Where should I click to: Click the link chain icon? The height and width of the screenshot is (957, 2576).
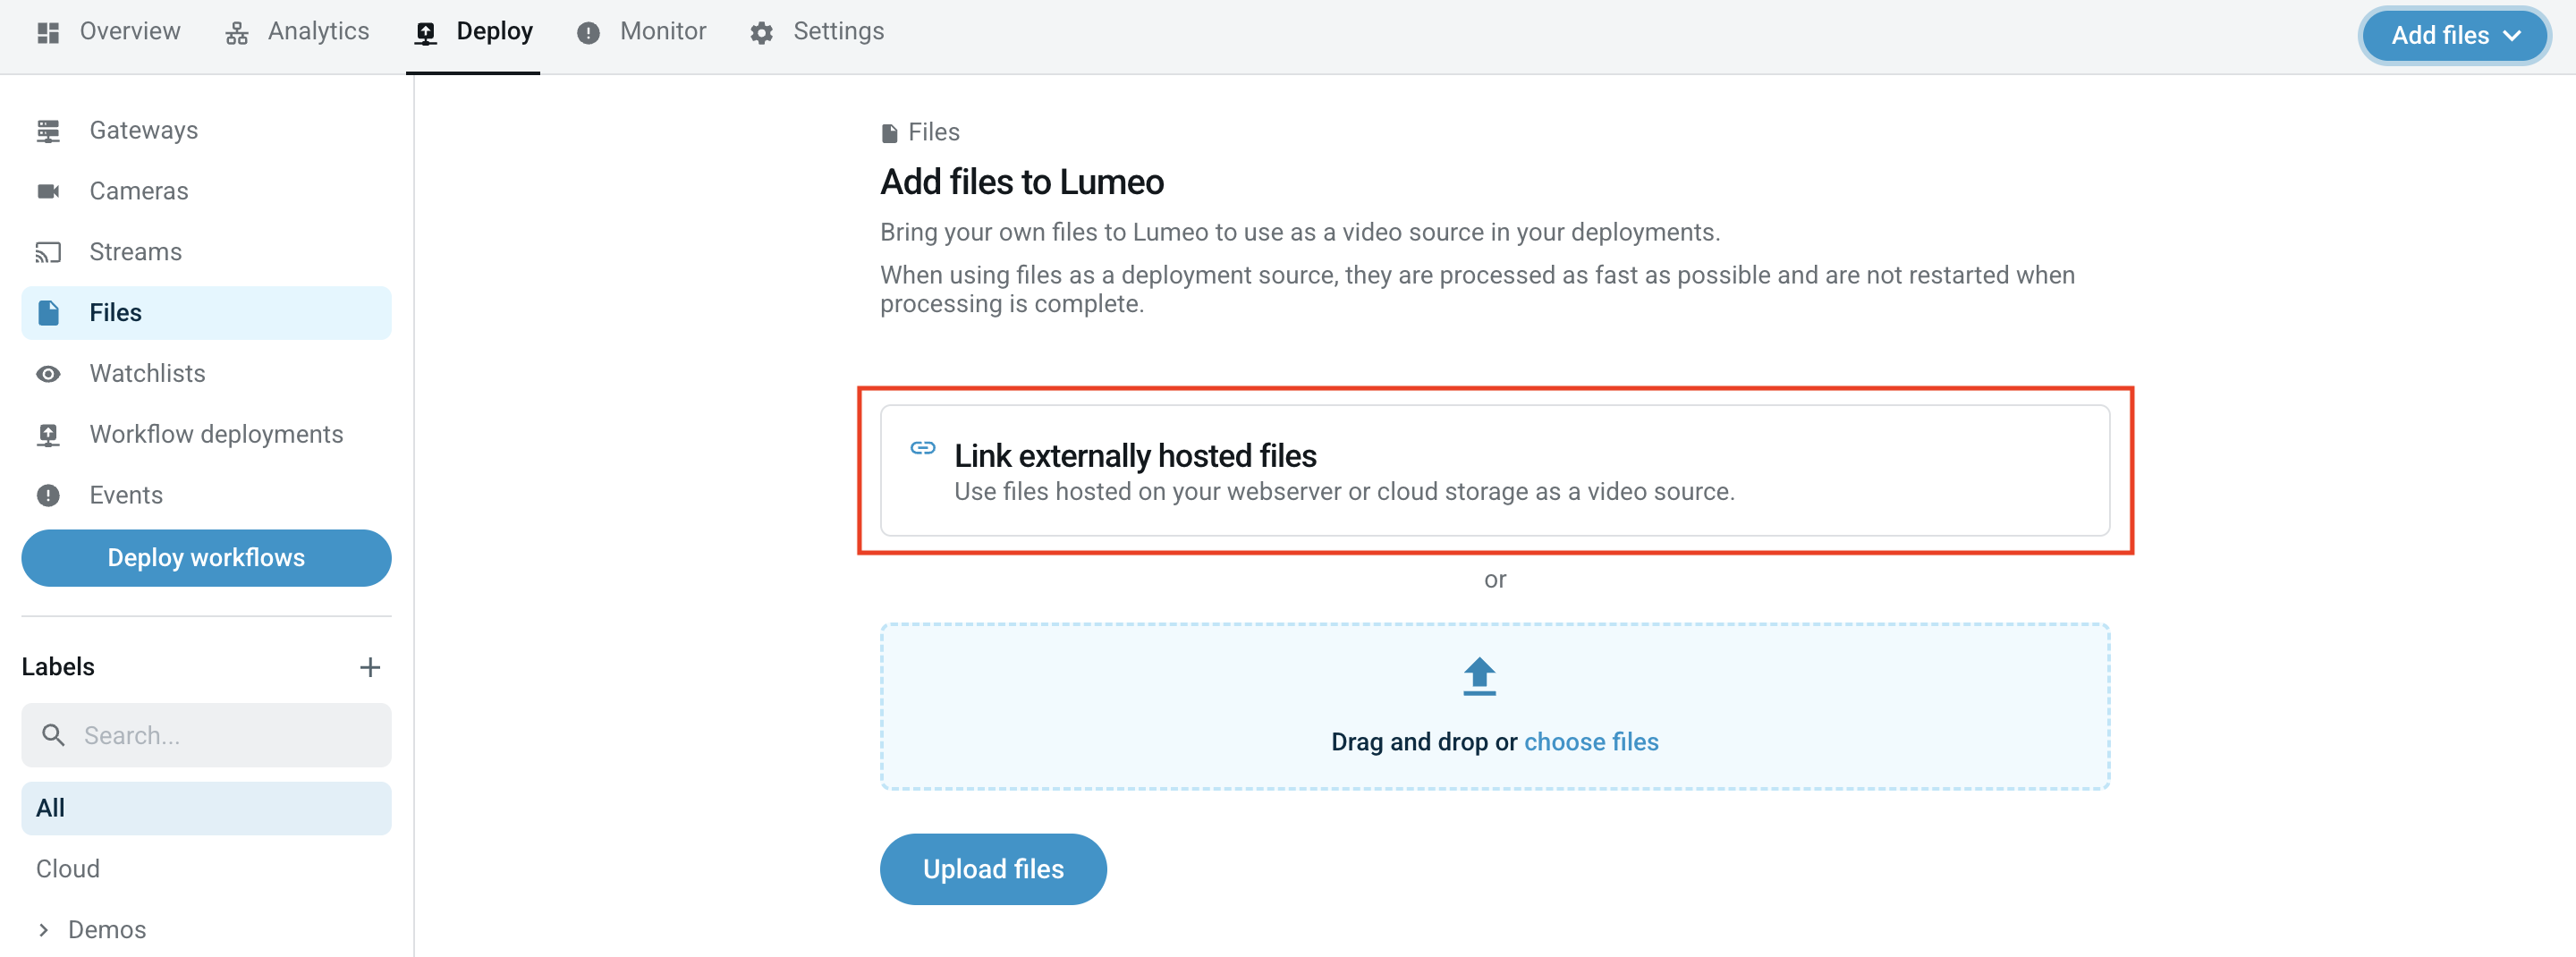[922, 448]
